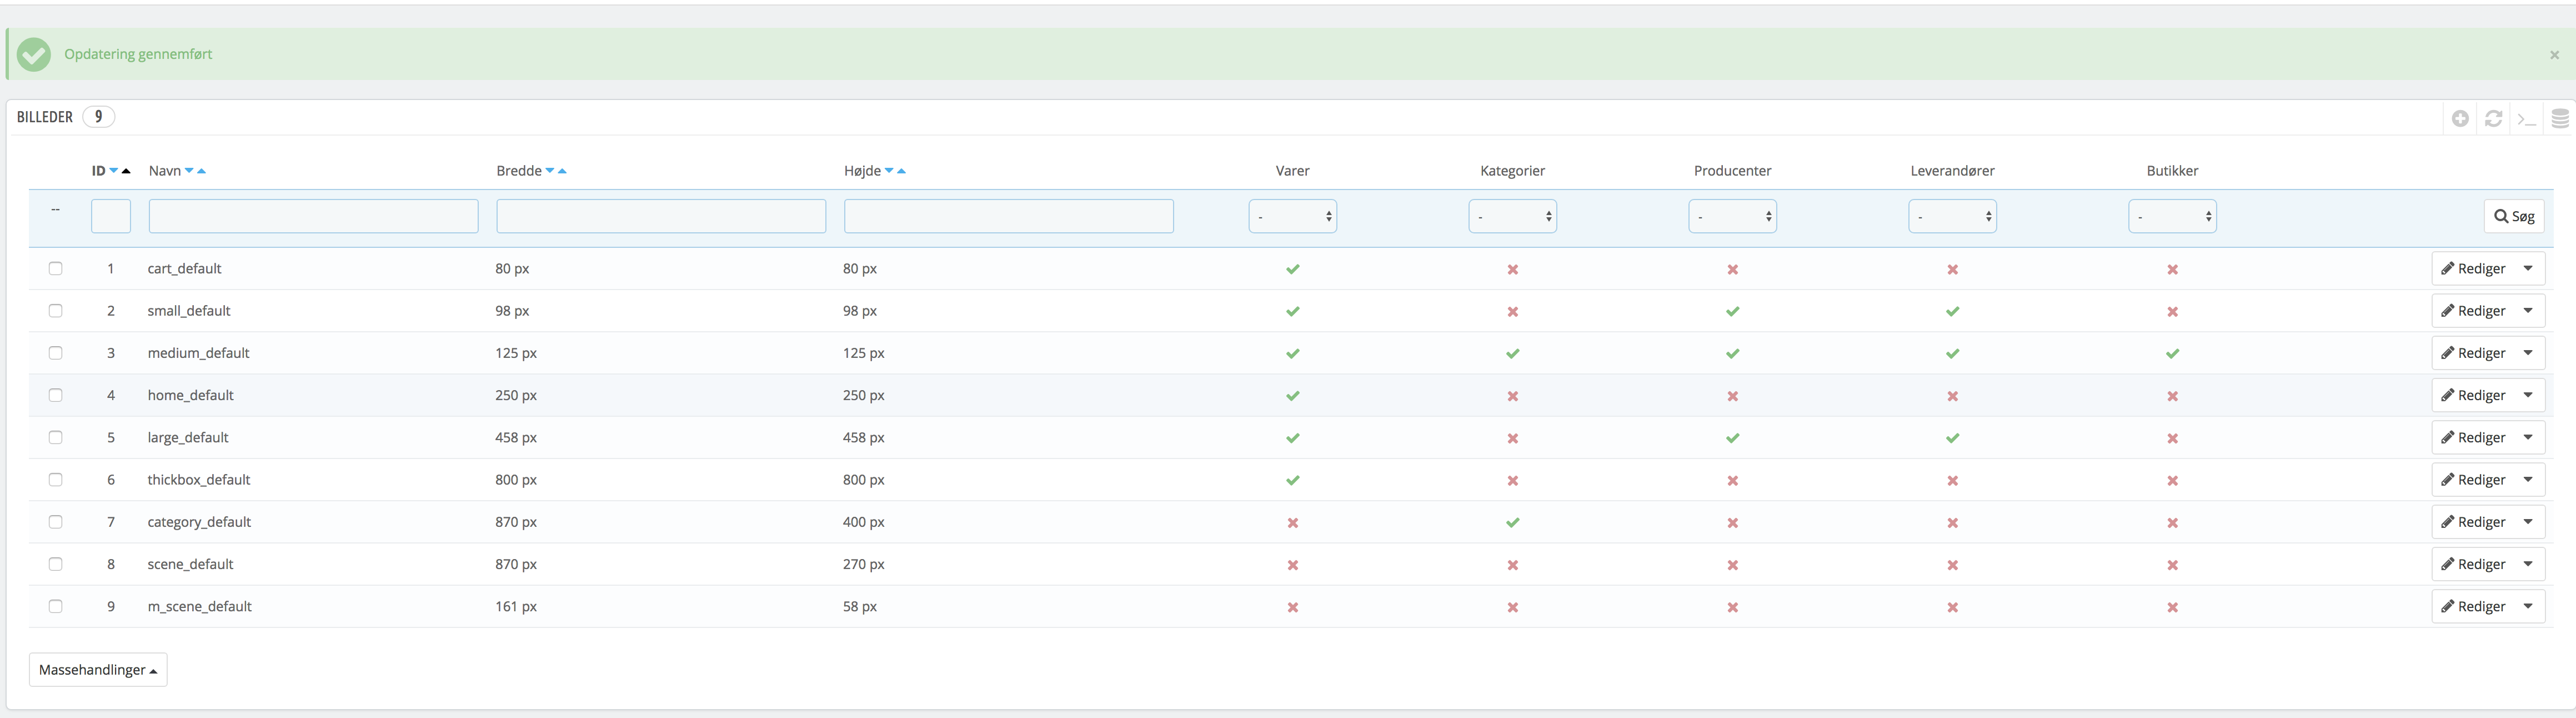Viewport: 2576px width, 718px height.
Task: Show SQL query terminal icon
Action: coord(2526,119)
